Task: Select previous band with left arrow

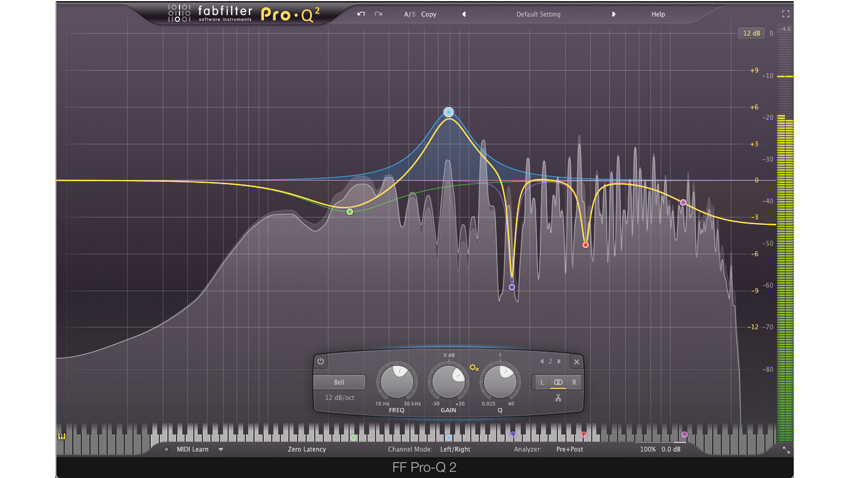Action: click(x=542, y=361)
